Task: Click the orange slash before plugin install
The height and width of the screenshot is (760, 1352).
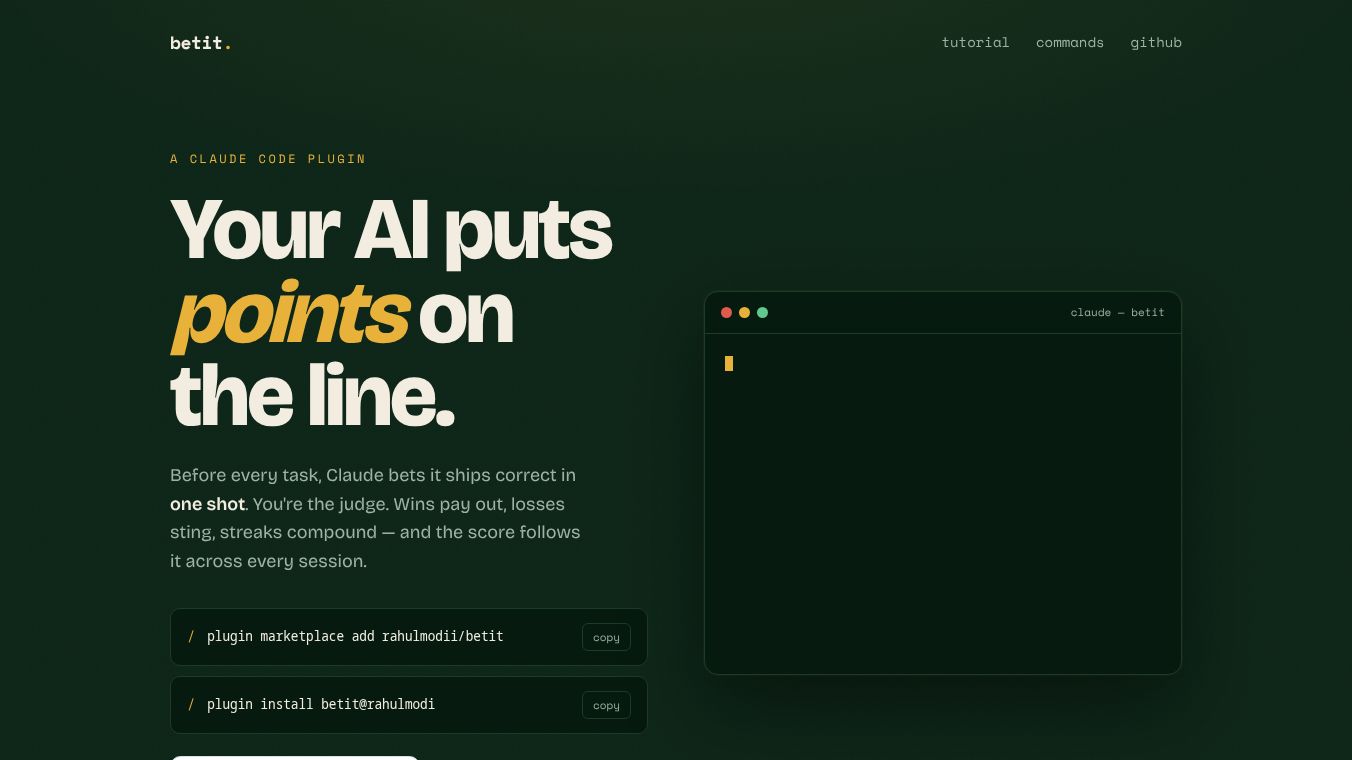Action: pyautogui.click(x=191, y=704)
